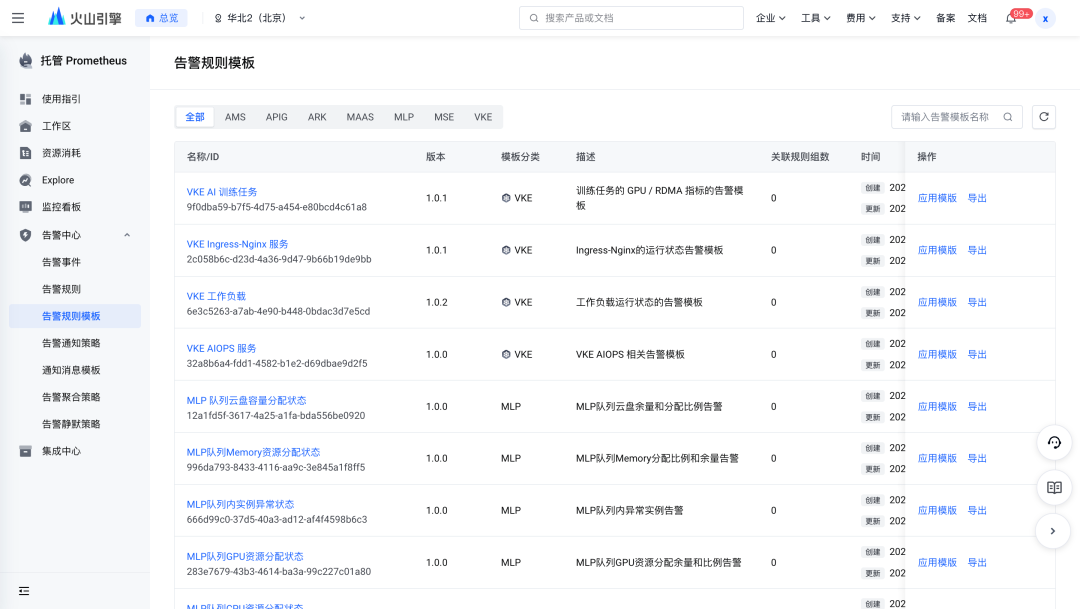Open the Explore page in sidebar

click(x=58, y=180)
